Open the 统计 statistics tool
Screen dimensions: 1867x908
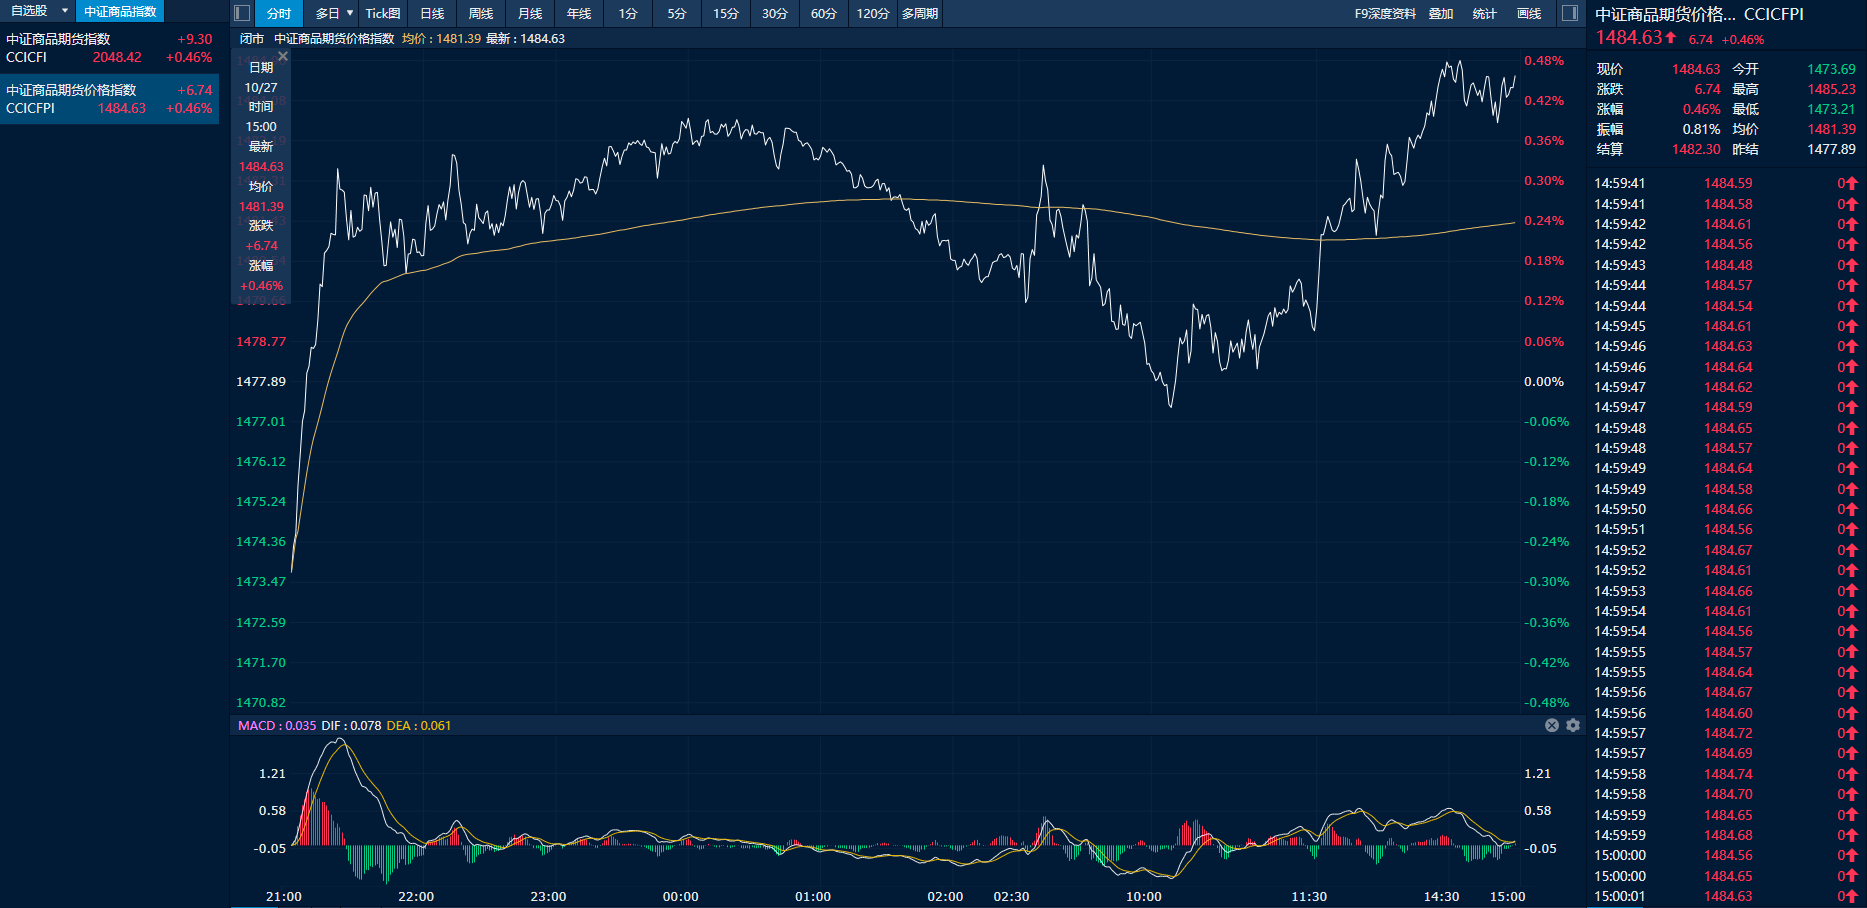click(x=1485, y=13)
